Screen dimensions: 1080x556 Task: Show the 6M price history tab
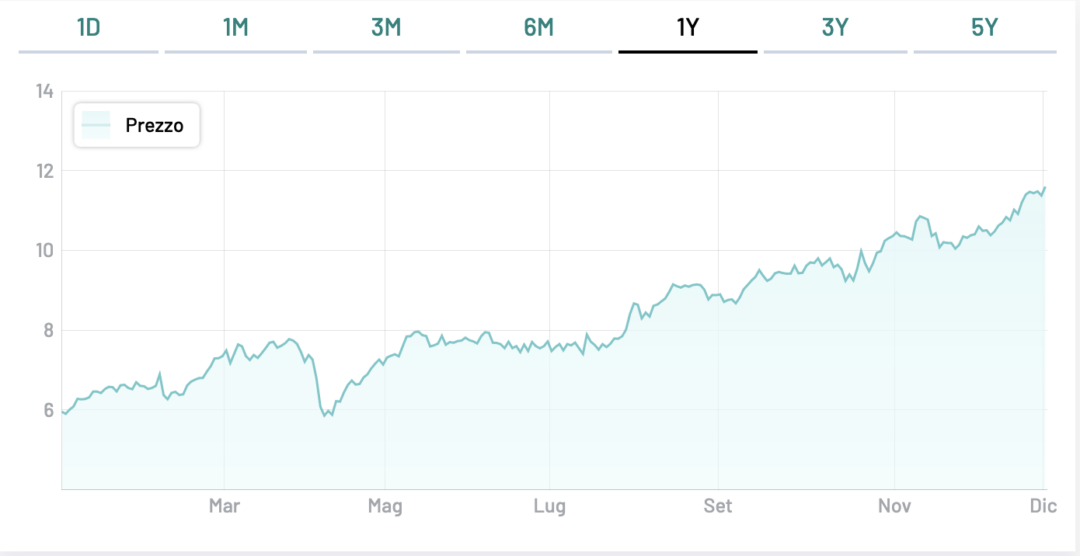point(538,27)
